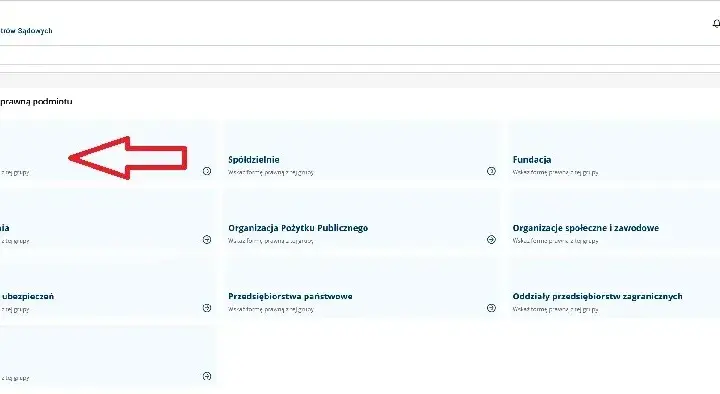Click the circled arrow on Organizacja Pożytku Publicznego card
Screen dimensions: 720x394
coord(491,240)
